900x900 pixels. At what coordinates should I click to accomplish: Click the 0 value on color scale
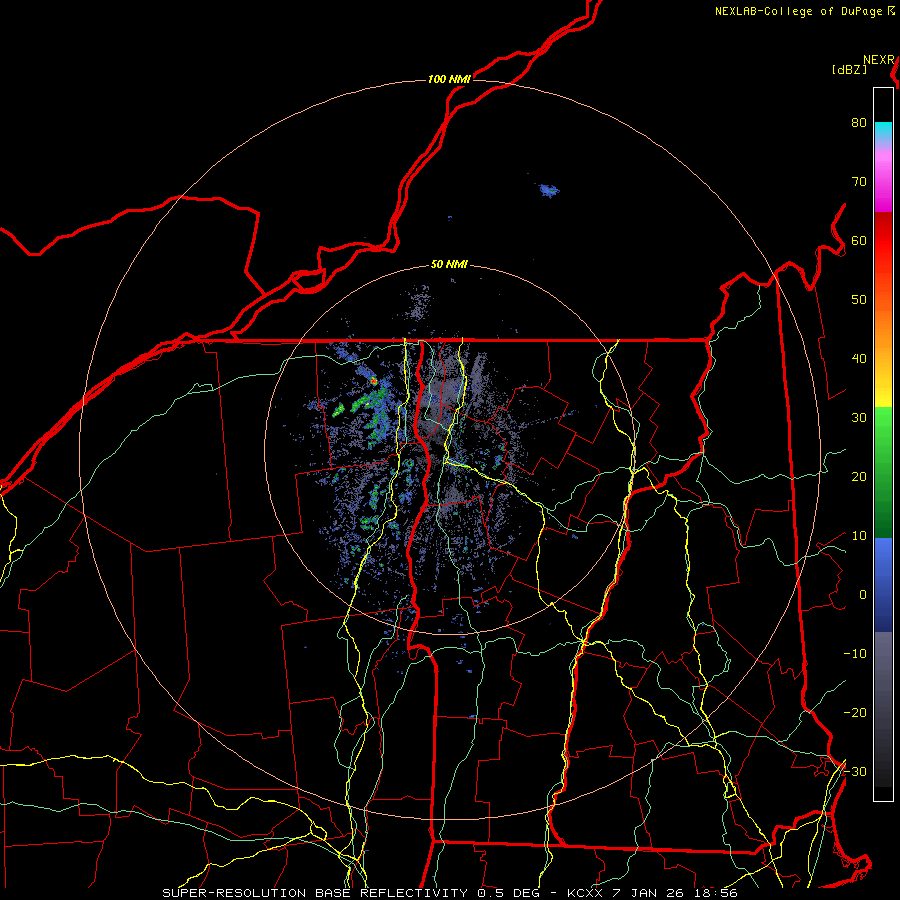click(x=863, y=595)
